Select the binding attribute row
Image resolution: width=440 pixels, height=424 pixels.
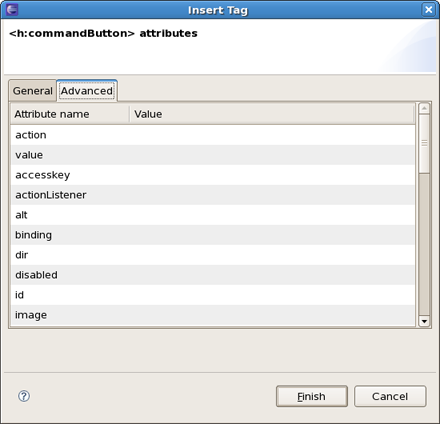[213, 235]
